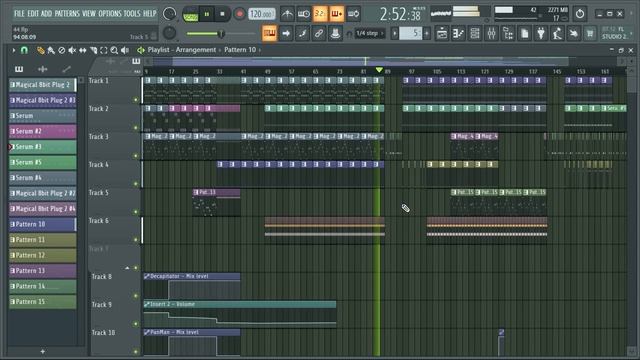Select the Mute tool in Playlist
The height and width of the screenshot is (360, 640).
pos(72,50)
